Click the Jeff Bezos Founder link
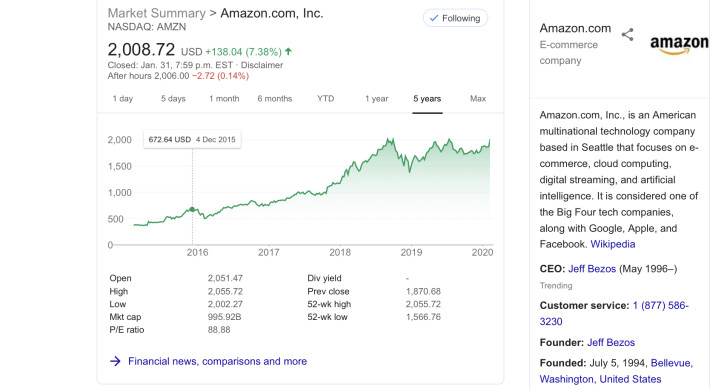The image size is (710, 389). point(611,342)
